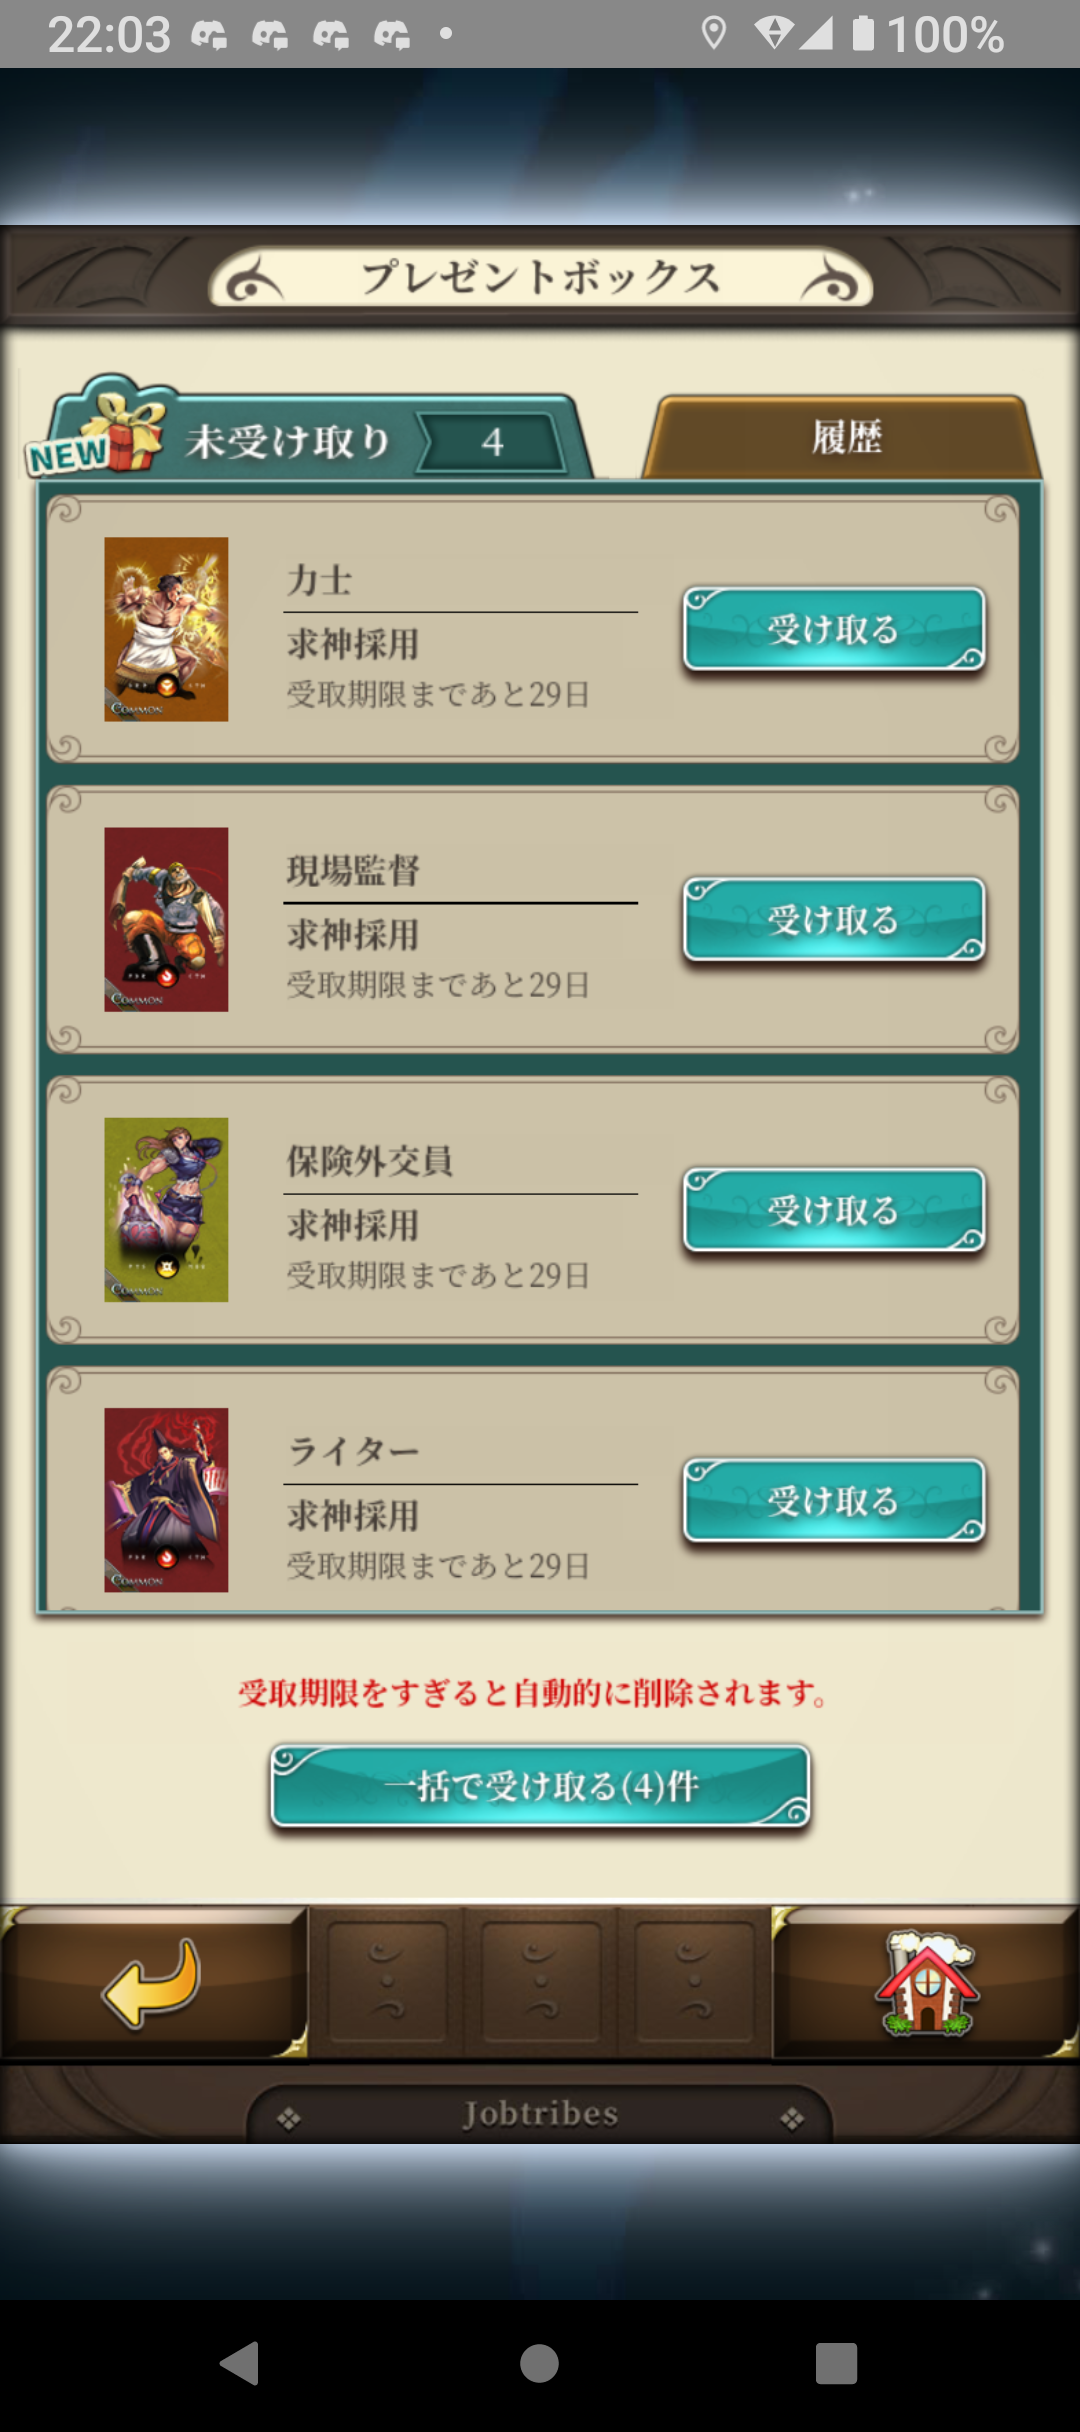Viewport: 1080px width, 2432px height.
Task: Claim the ライター present with 受け取る
Action: tap(834, 1500)
